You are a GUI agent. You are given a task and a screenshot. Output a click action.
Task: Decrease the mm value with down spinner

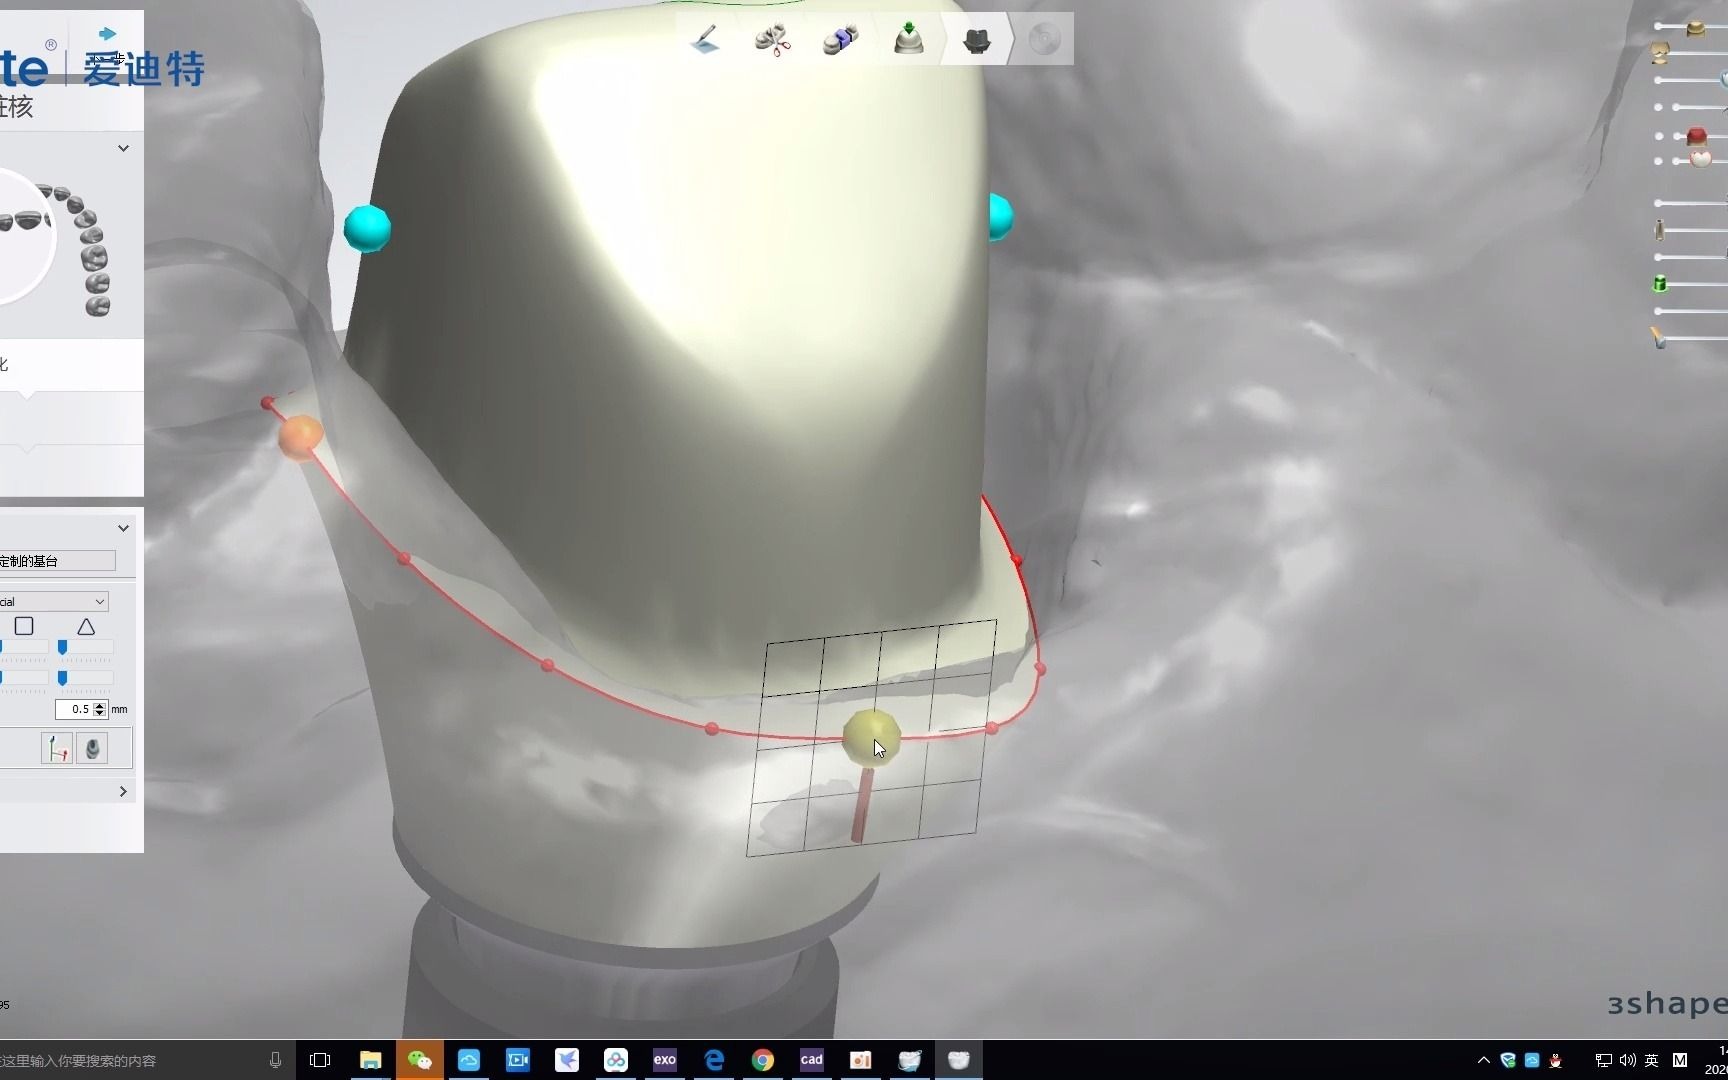pyautogui.click(x=99, y=713)
